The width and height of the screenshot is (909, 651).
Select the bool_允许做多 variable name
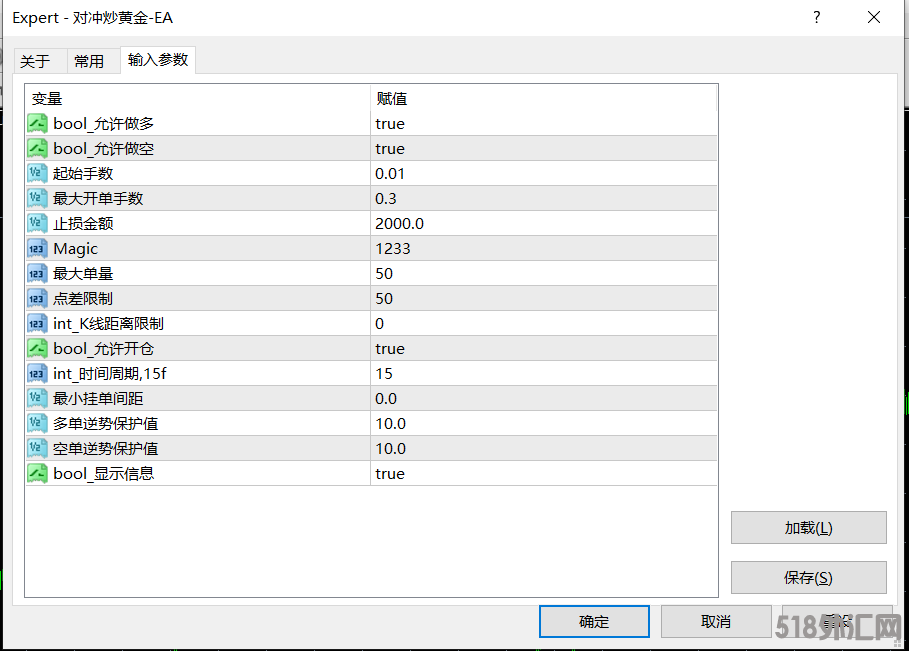(x=103, y=123)
